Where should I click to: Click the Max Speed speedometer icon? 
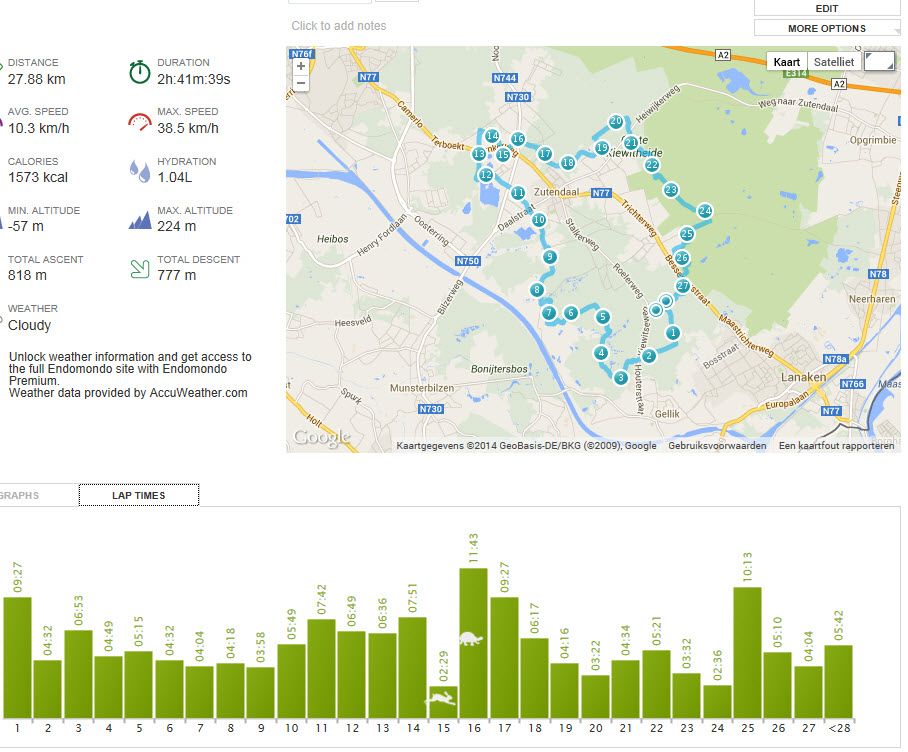[x=139, y=122]
